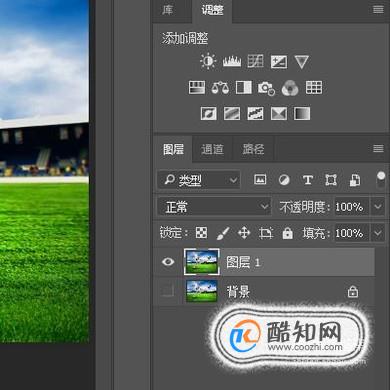Add an Exposure adjustment
The height and width of the screenshot is (390, 390).
pyautogui.click(x=279, y=62)
